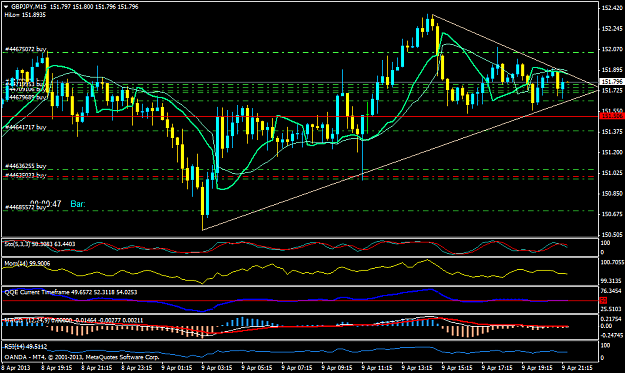625x373 pixels.
Task: Click the 8 Apr 23:15 time label
Action: click(x=137, y=367)
